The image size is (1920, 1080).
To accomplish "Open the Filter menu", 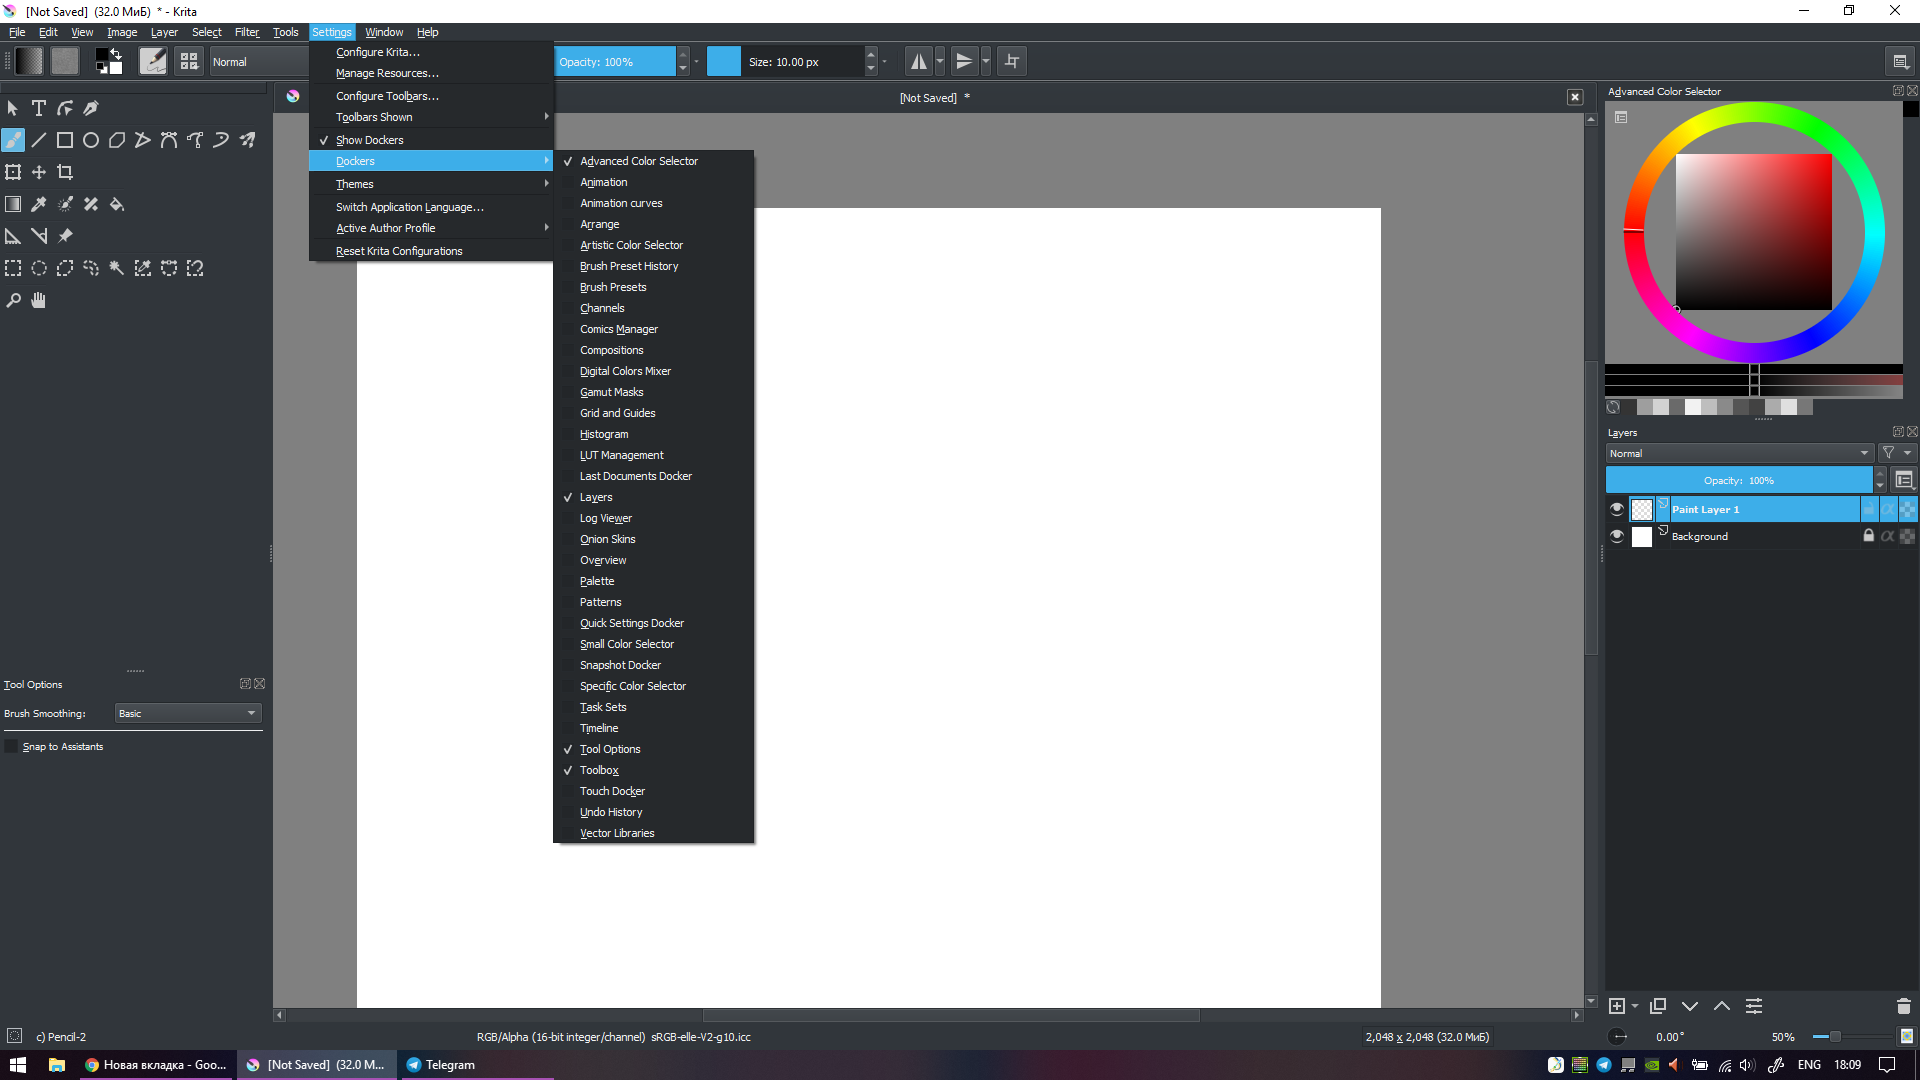I will [x=247, y=32].
